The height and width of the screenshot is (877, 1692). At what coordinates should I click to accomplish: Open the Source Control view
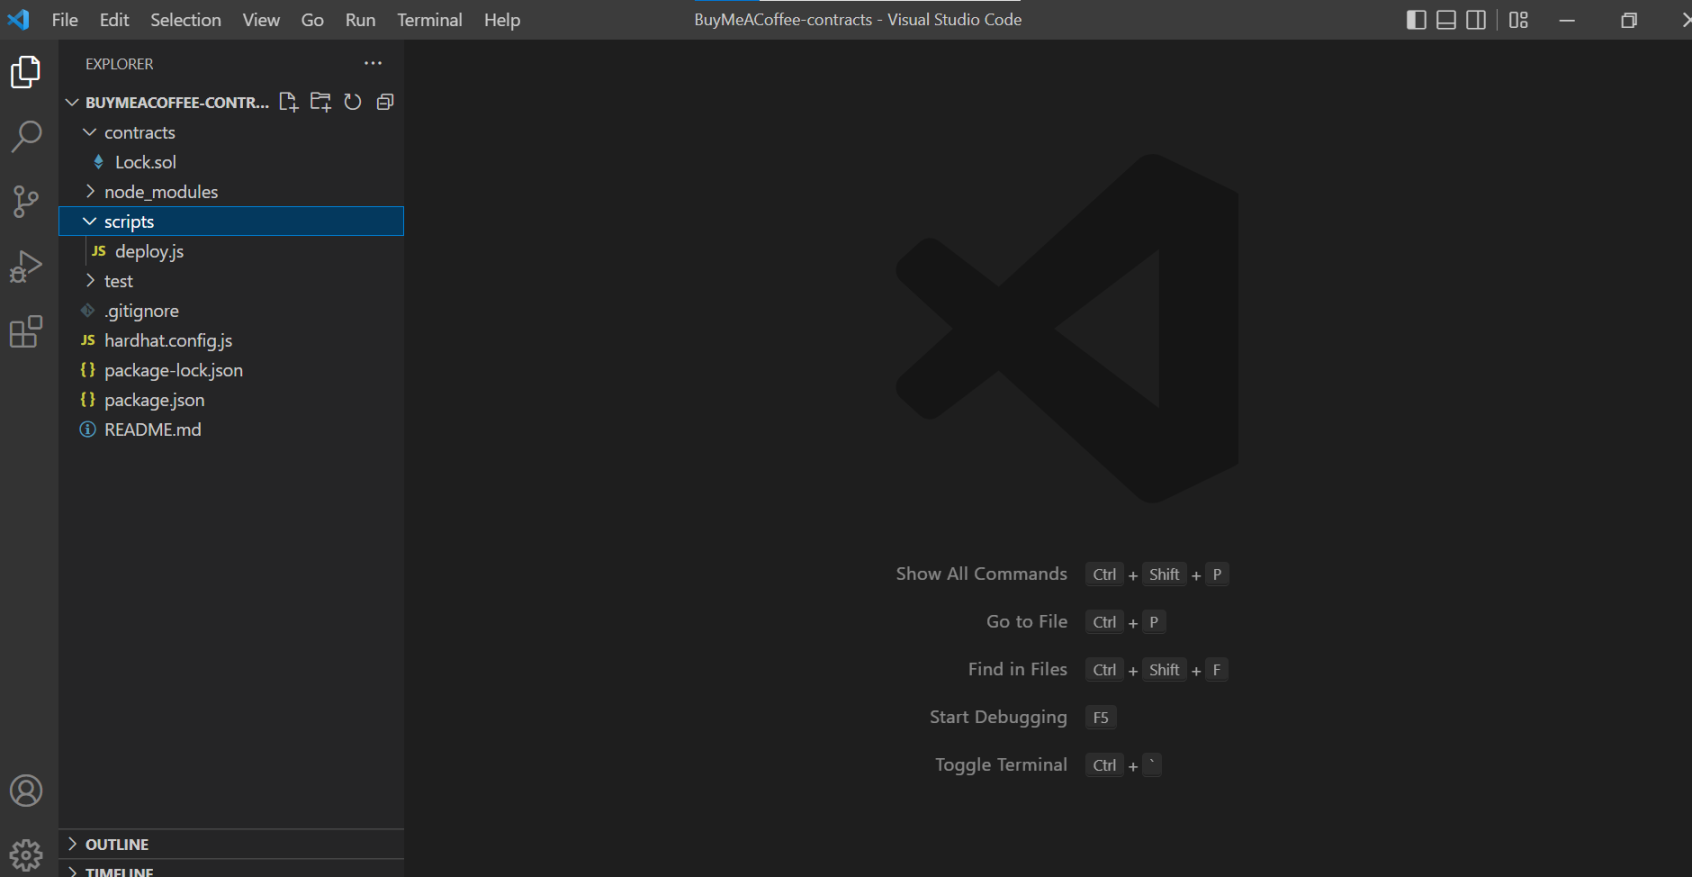point(26,201)
